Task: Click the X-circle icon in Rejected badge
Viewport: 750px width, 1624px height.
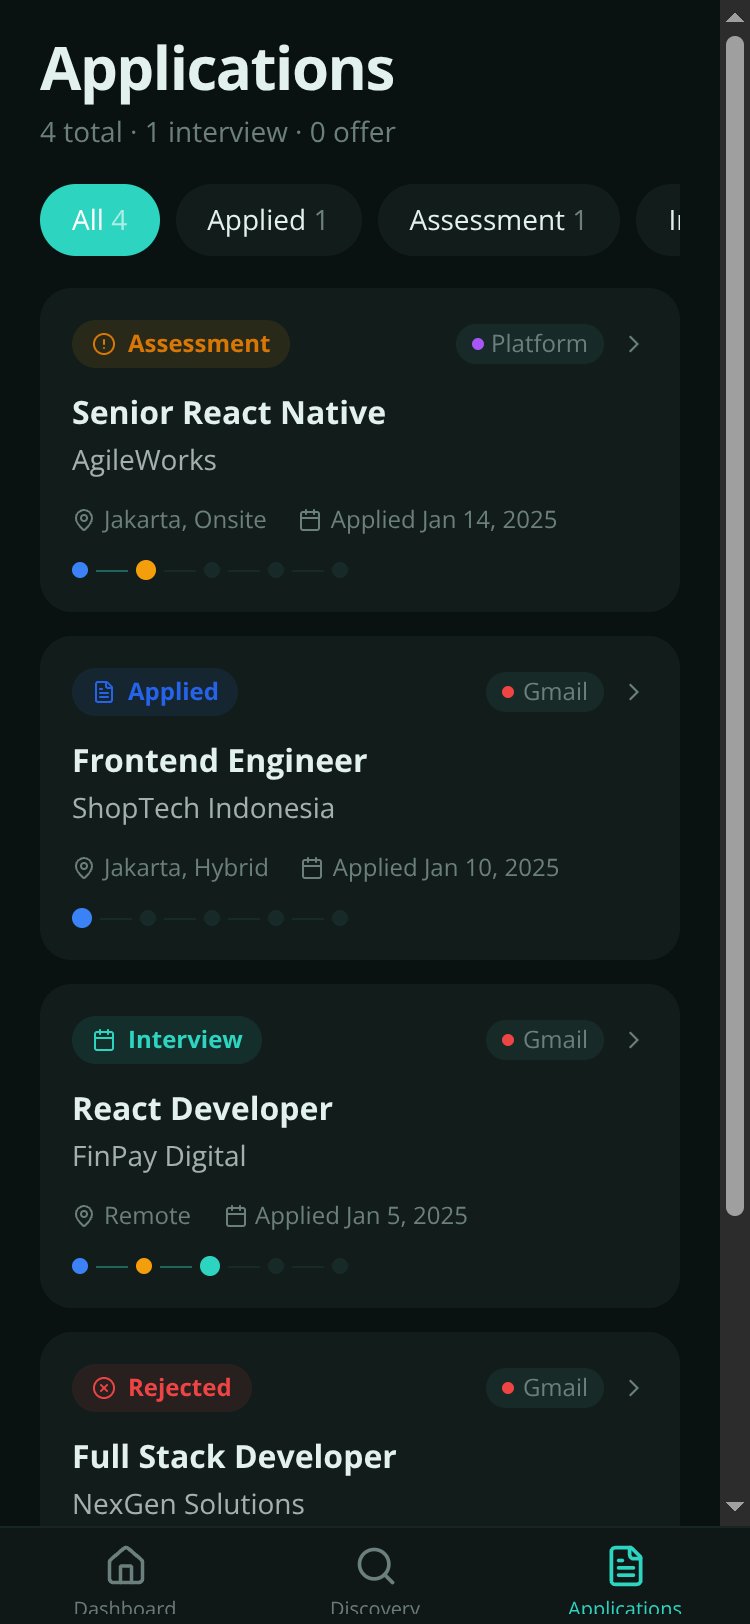Action: click(104, 1388)
